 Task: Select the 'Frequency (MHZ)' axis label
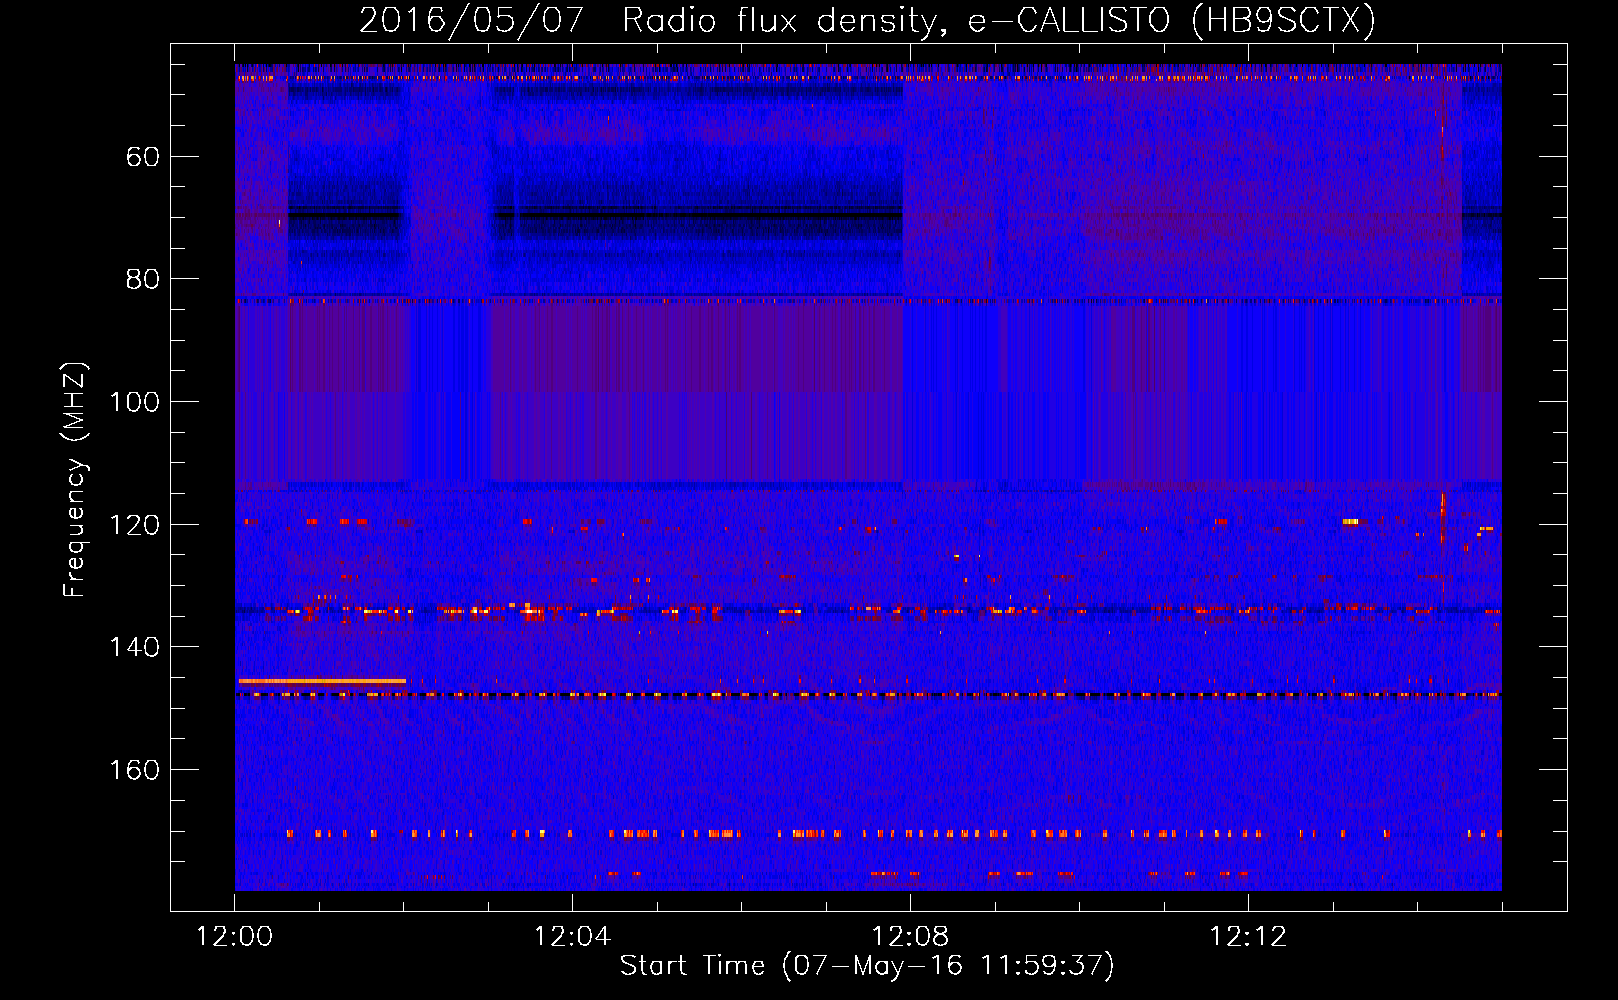coord(75,480)
